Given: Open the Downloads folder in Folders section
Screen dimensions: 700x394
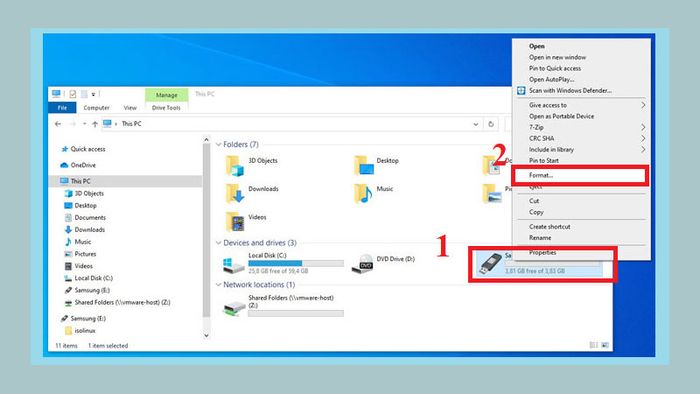Looking at the screenshot, I should pos(234,194).
